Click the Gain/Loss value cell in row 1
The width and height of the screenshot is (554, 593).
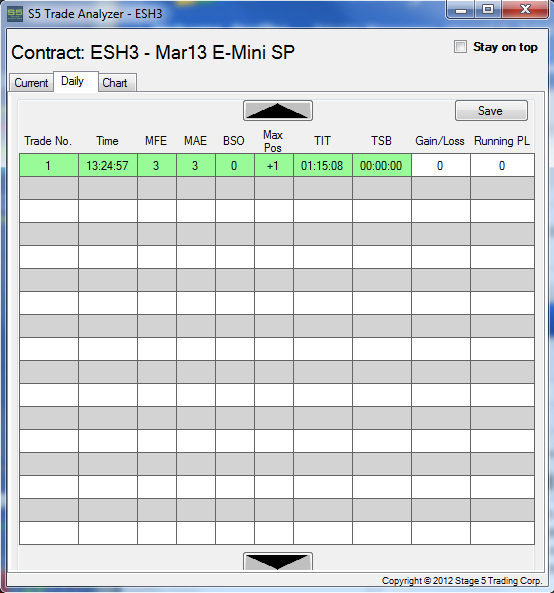(441, 165)
